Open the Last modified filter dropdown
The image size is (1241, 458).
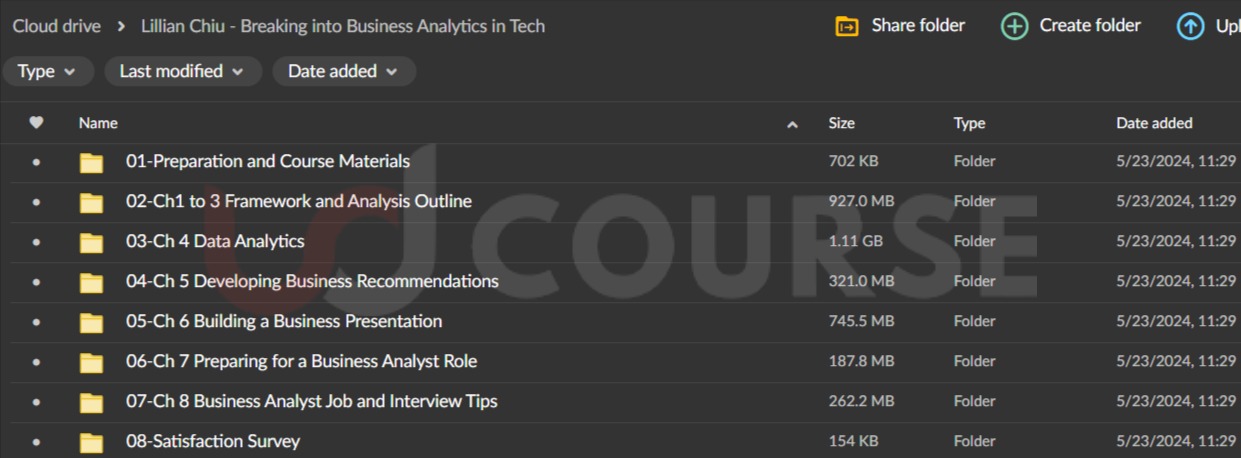[180, 71]
